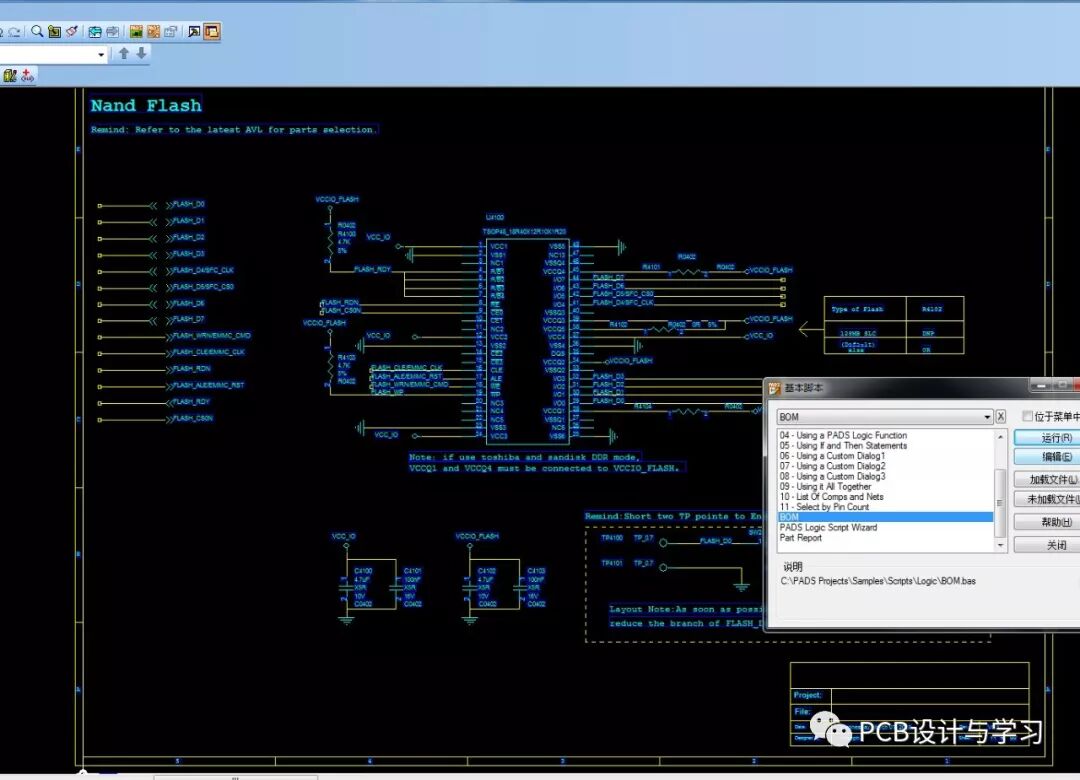This screenshot has height=780, width=1080.
Task: Click the red plus add-connection icon
Action: tap(28, 75)
